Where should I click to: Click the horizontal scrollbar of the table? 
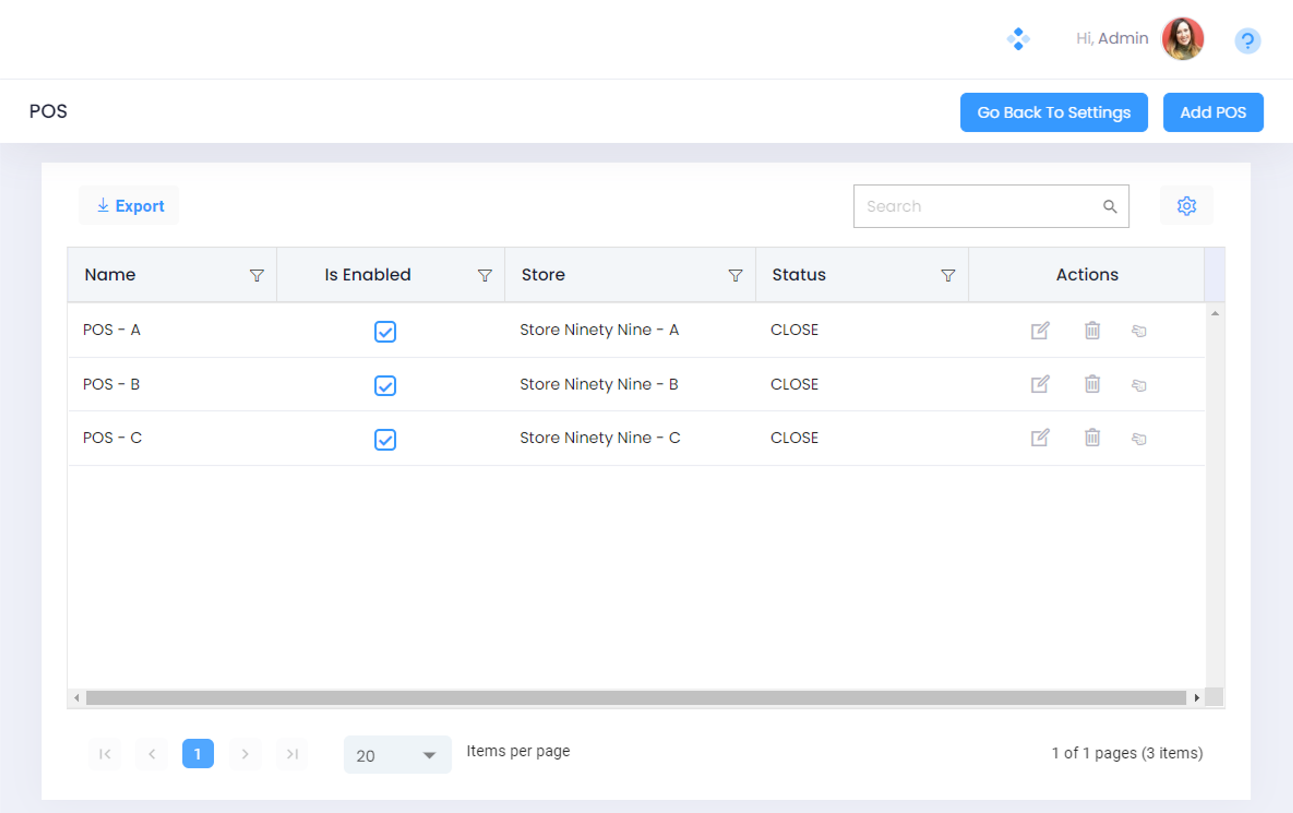(635, 698)
